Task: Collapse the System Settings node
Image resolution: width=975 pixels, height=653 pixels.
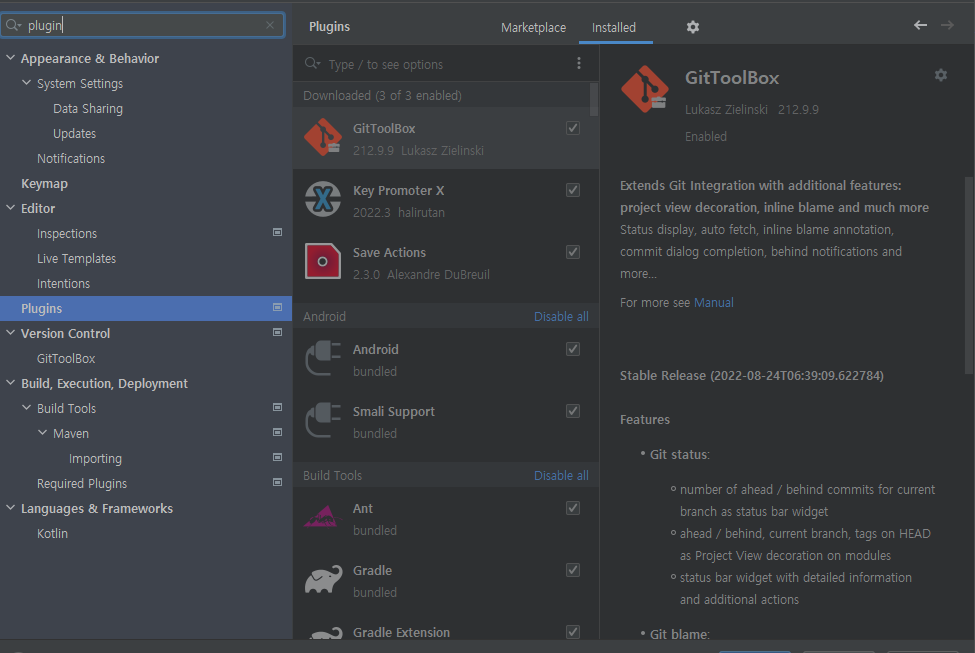Action: click(x=27, y=83)
